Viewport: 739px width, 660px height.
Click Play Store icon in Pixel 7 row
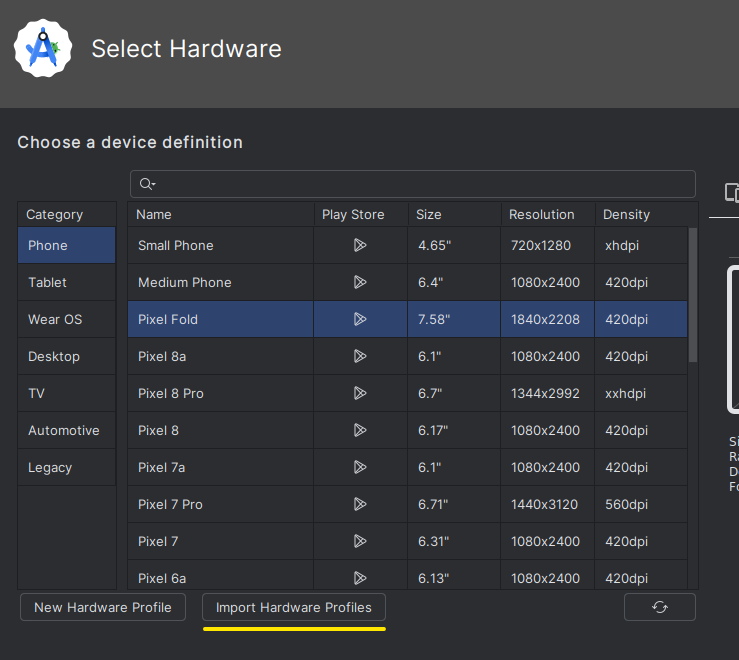360,541
